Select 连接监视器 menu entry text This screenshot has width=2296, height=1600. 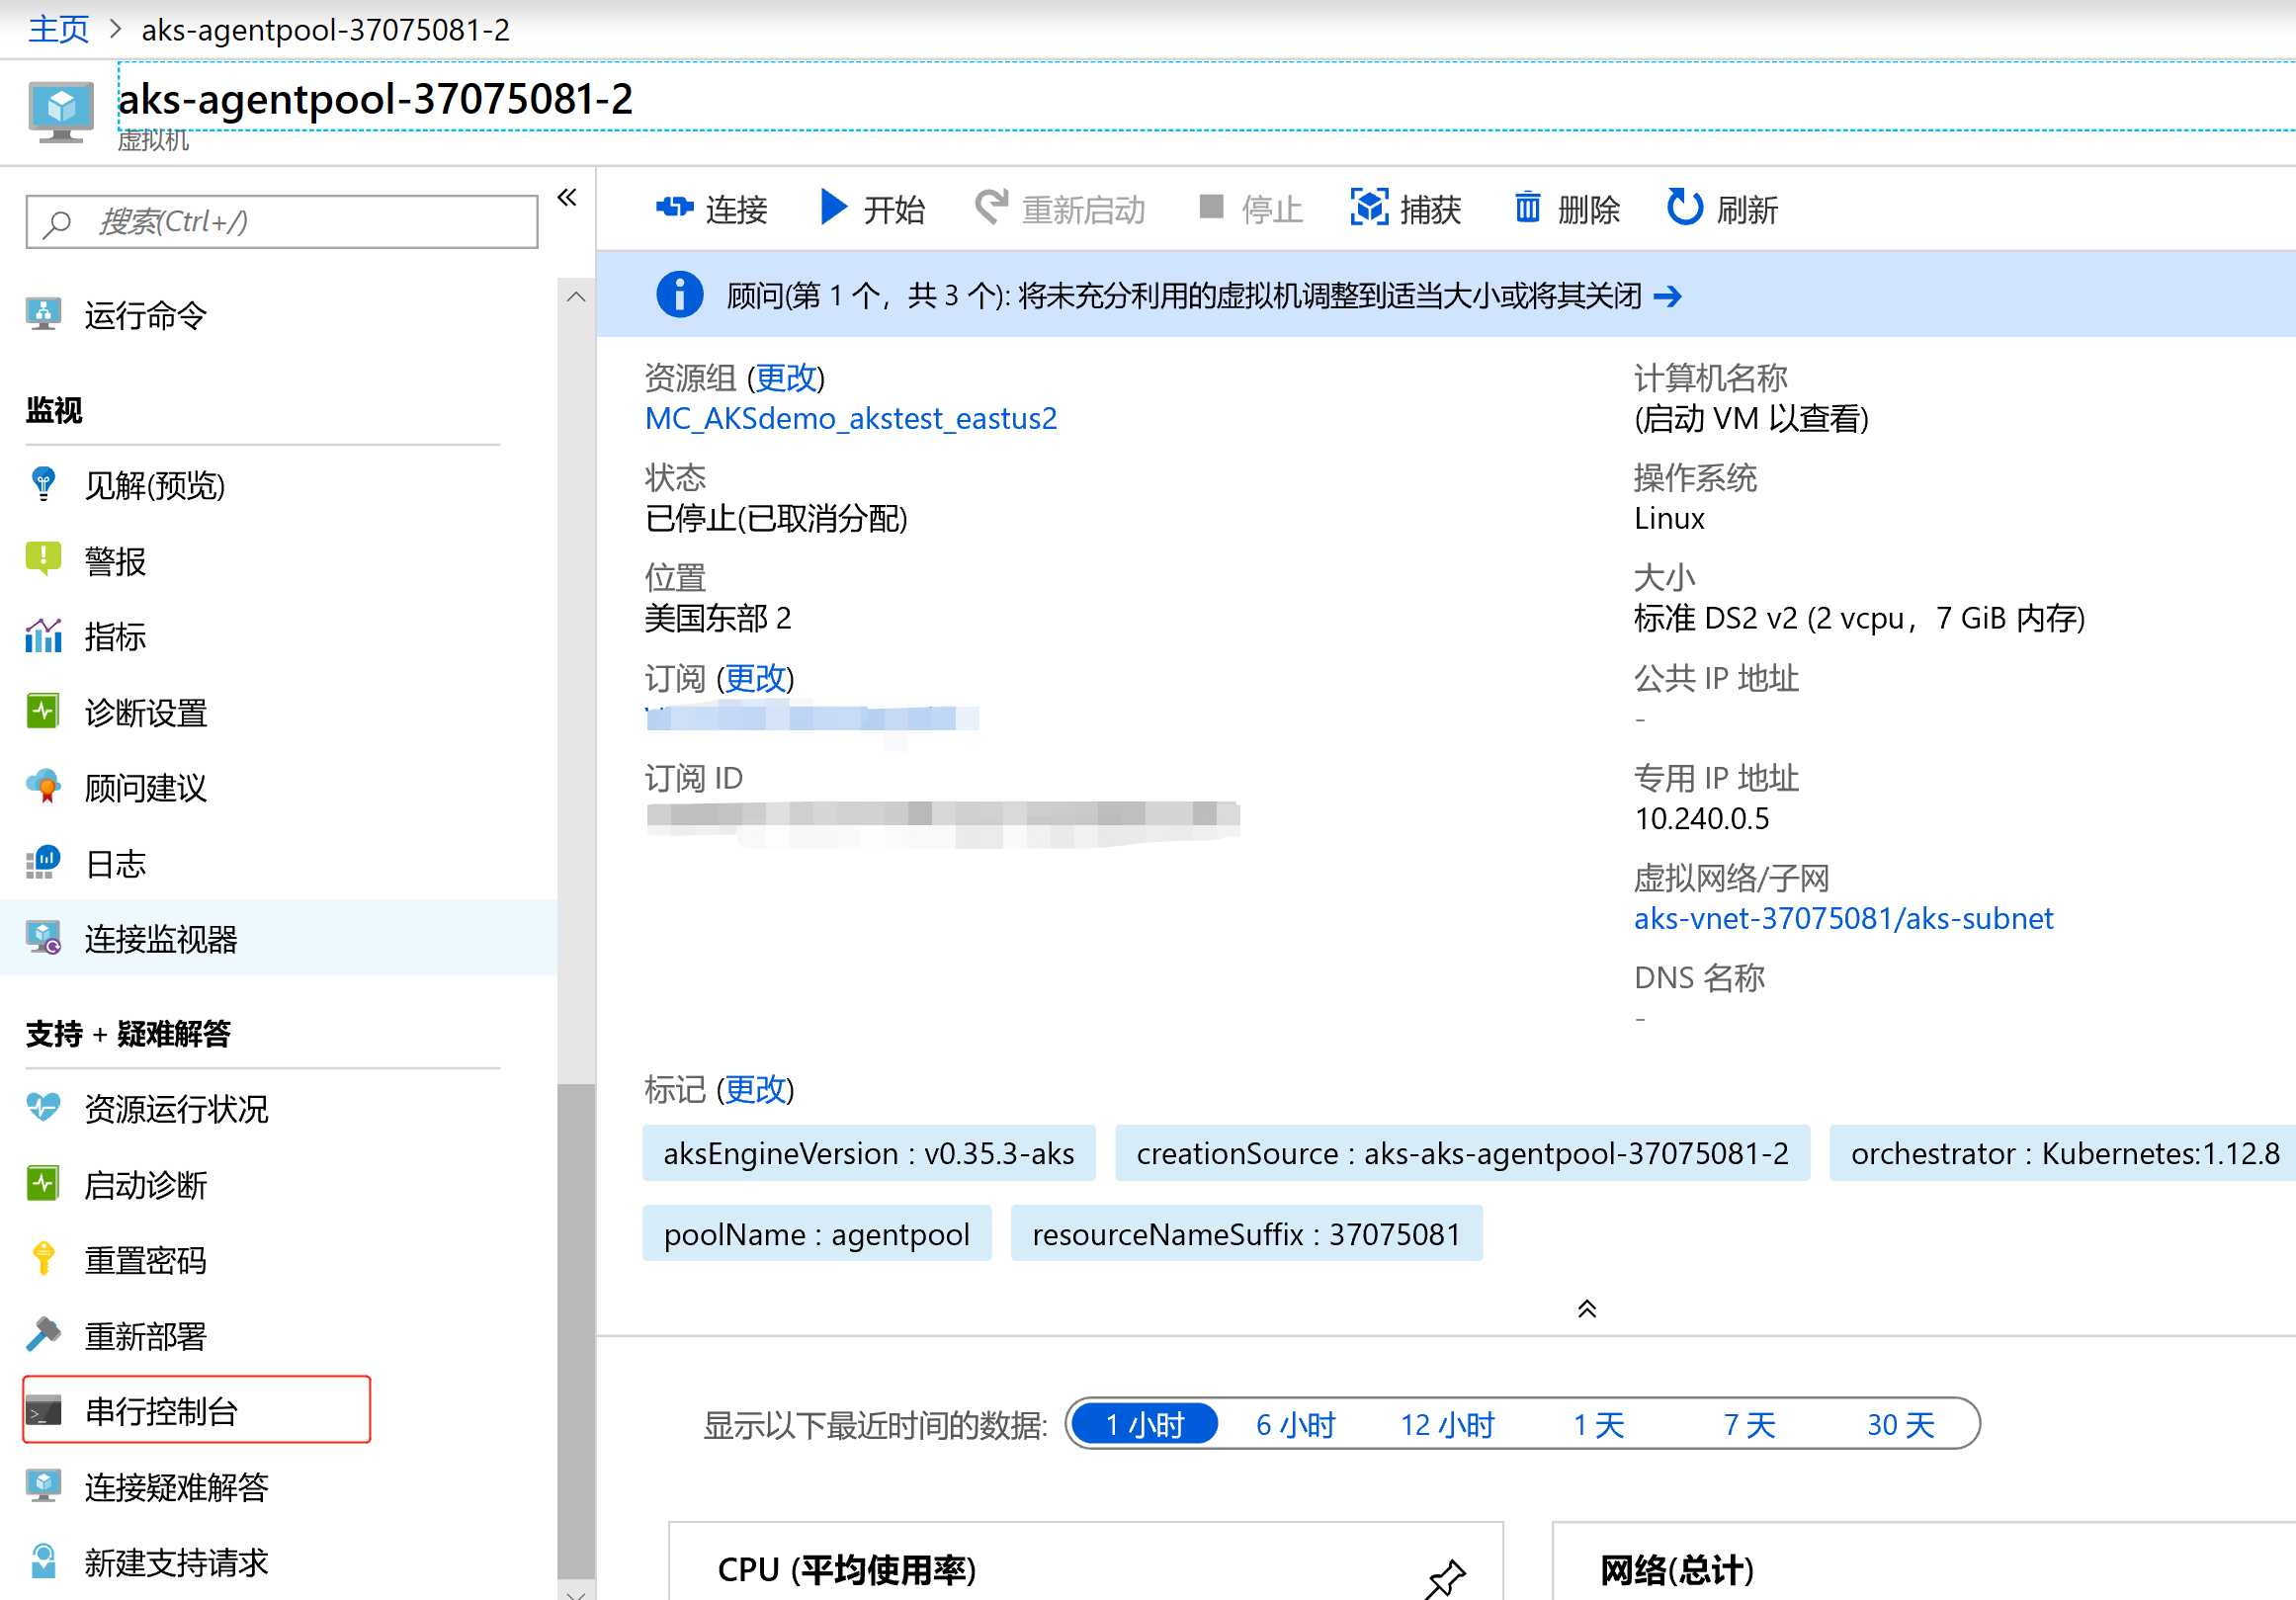point(161,939)
